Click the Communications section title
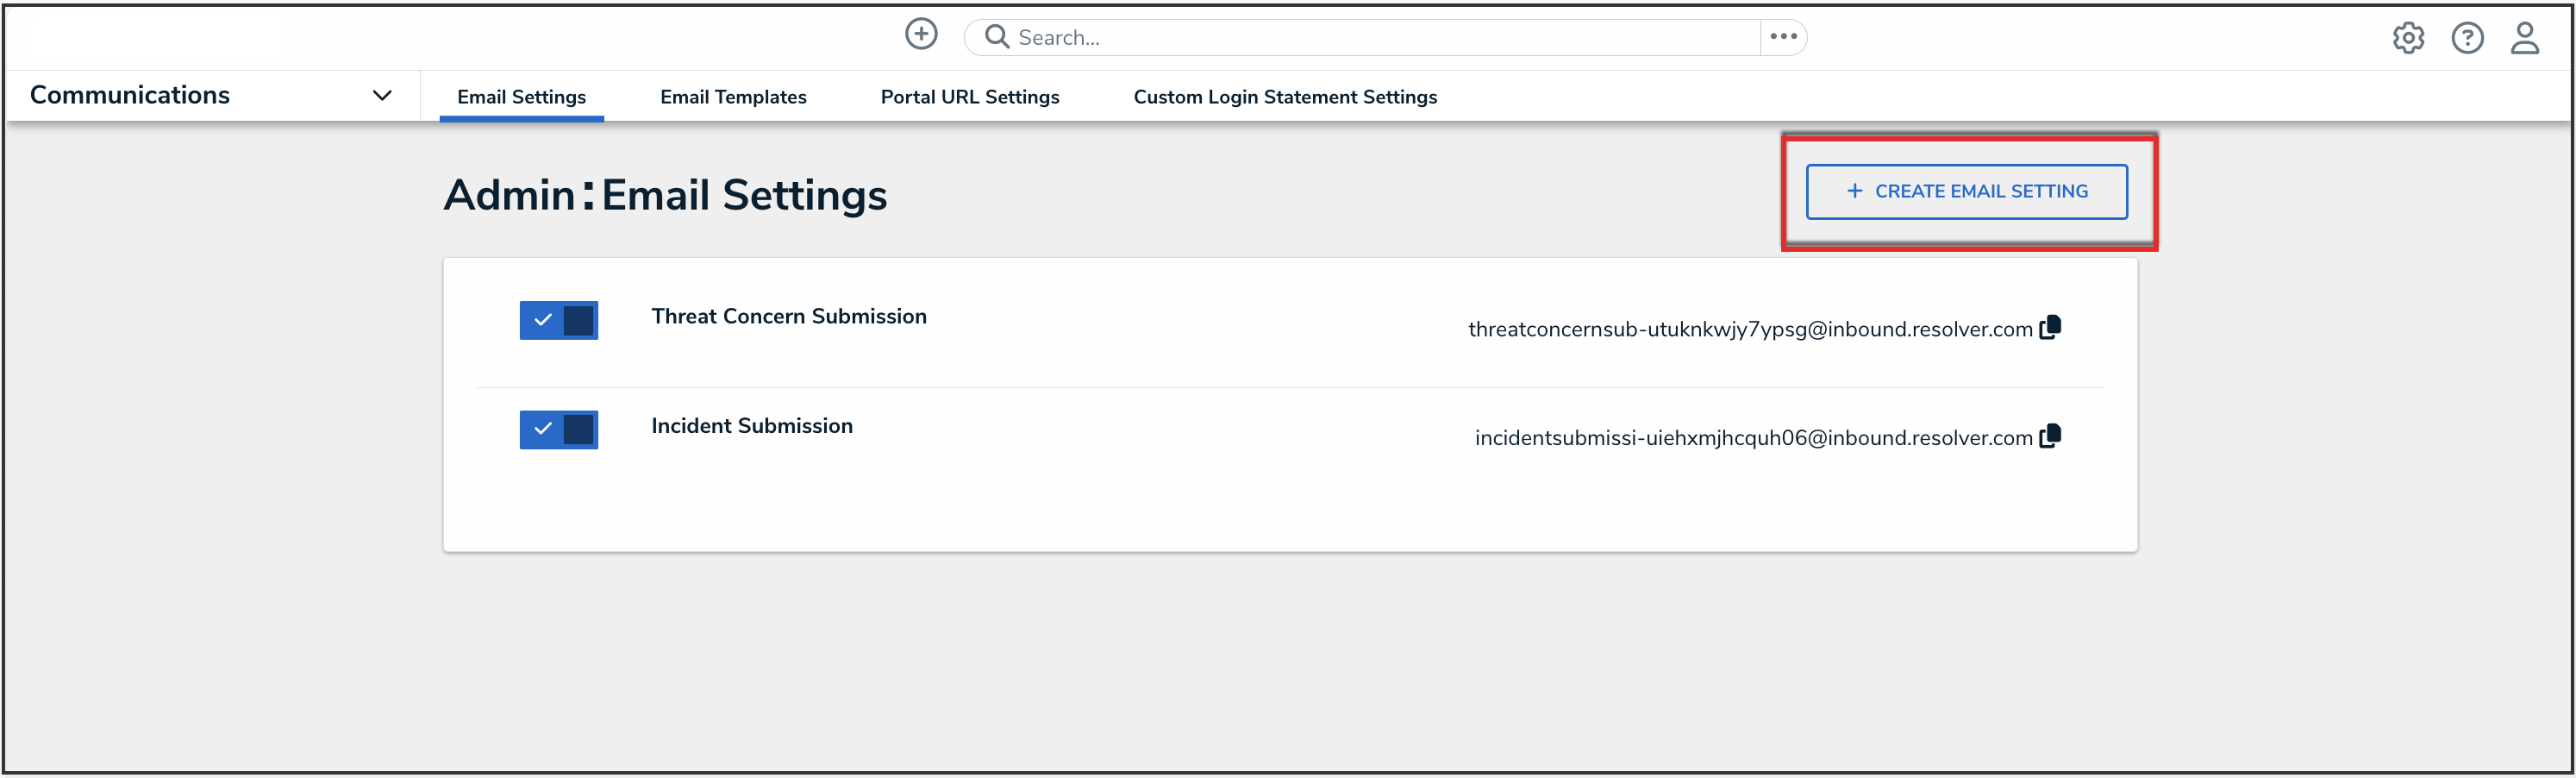 (130, 95)
